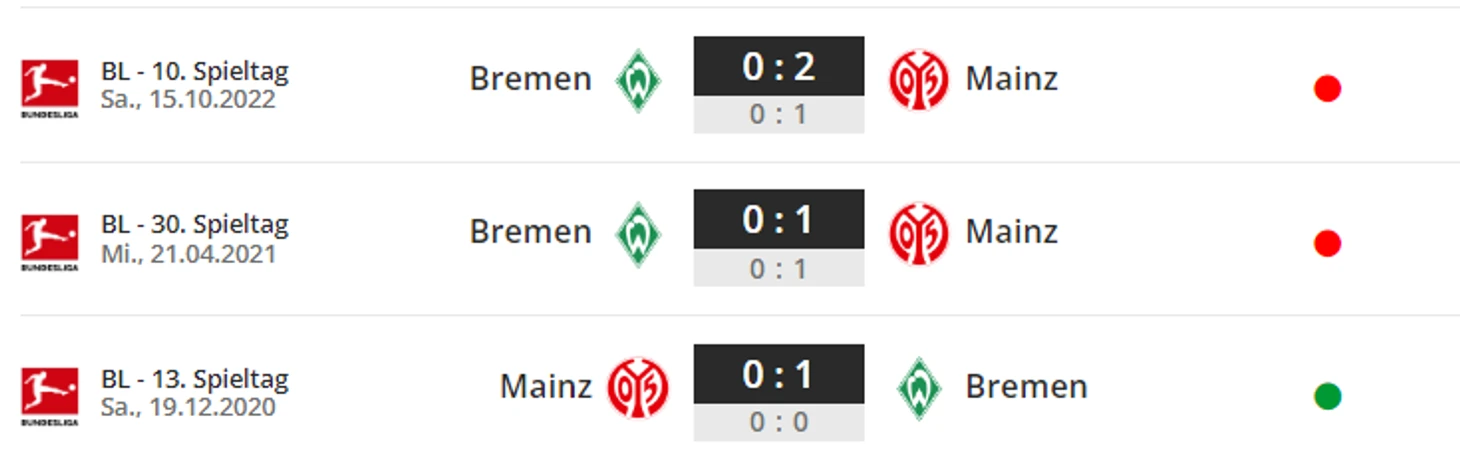Select Mainz home team name in 2020 match
This screenshot has height=455, width=1460.
(546, 387)
